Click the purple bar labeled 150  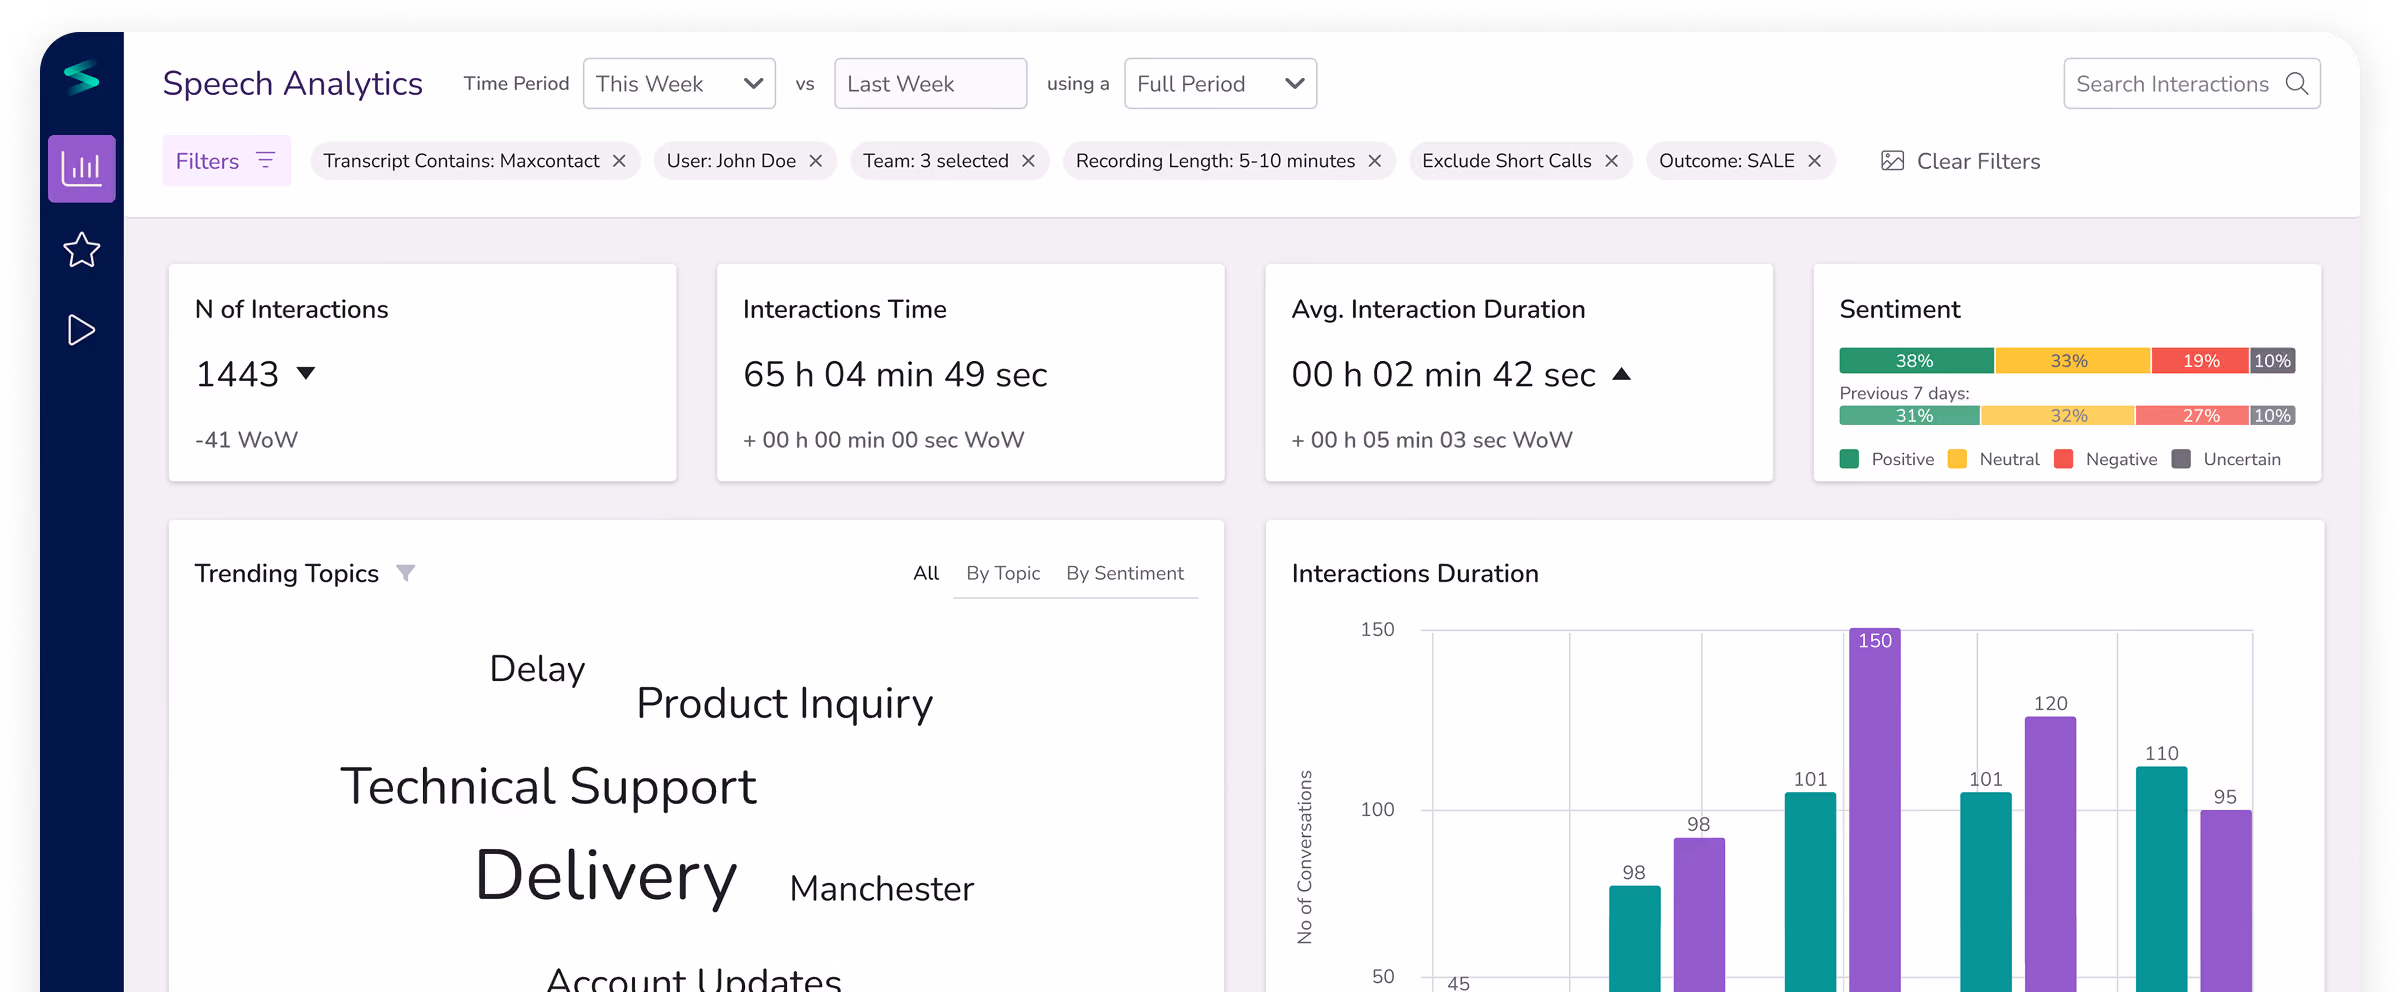point(1875,810)
